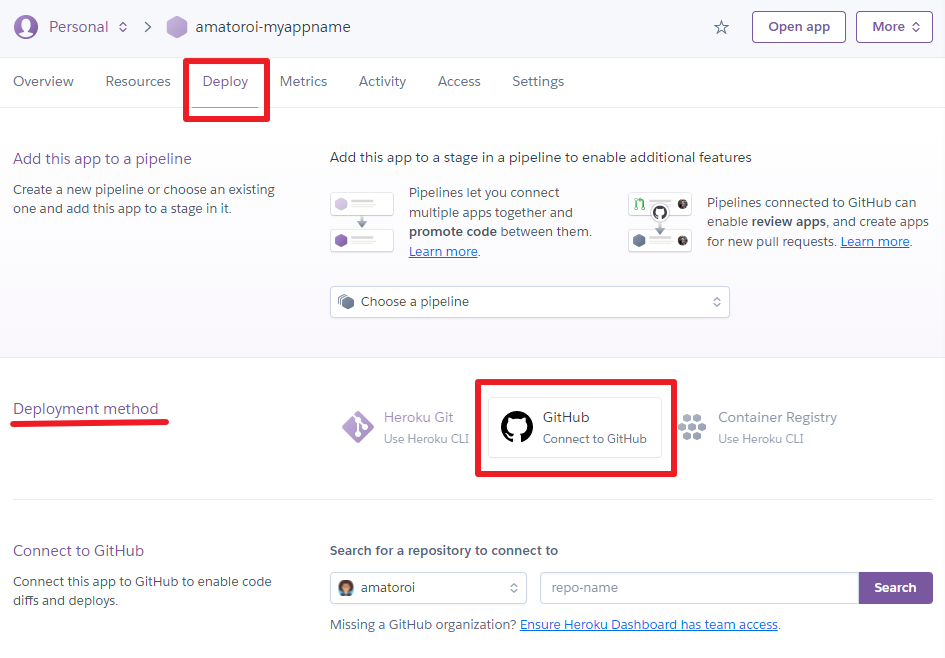Screen dimensions: 945x658
Task: Click the Add this app to a pipeline heading
Action: (x=102, y=158)
